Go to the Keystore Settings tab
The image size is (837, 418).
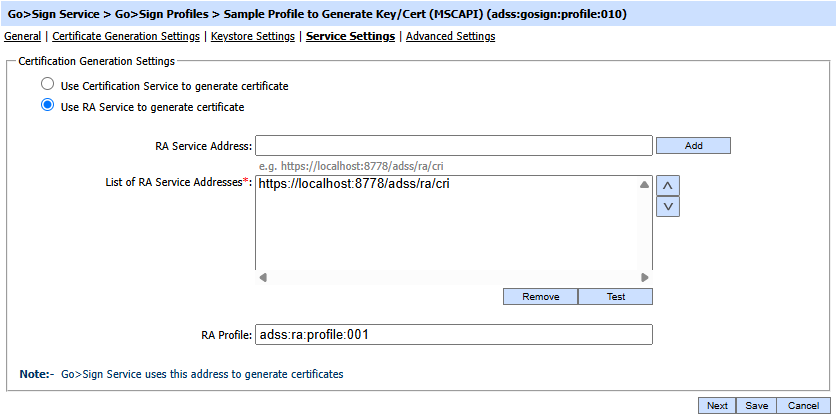coord(253,36)
